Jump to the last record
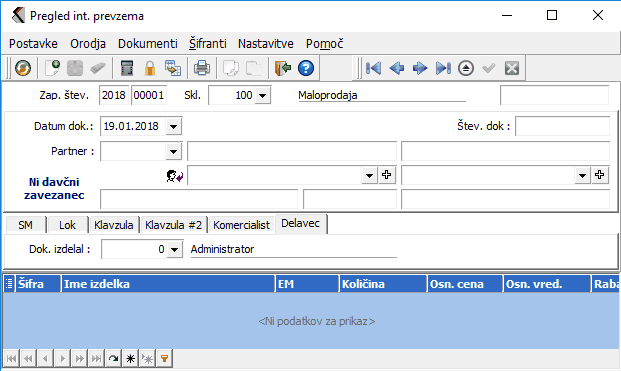The width and height of the screenshot is (621, 371). tap(443, 68)
